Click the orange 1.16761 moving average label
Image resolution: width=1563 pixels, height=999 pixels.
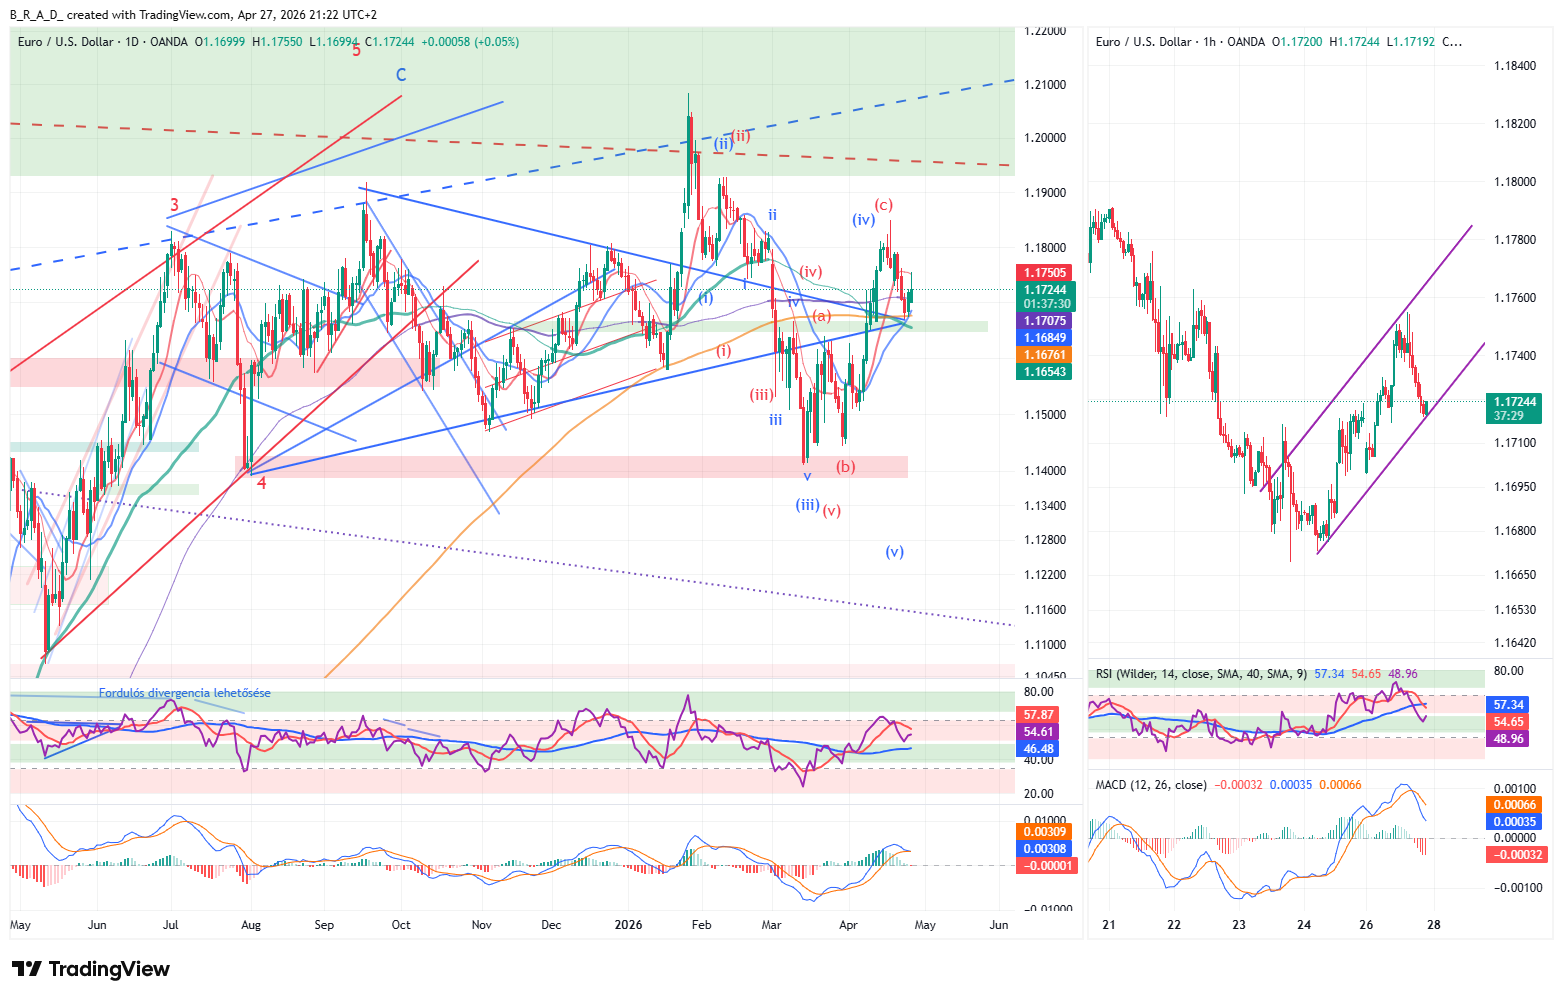coord(1044,355)
